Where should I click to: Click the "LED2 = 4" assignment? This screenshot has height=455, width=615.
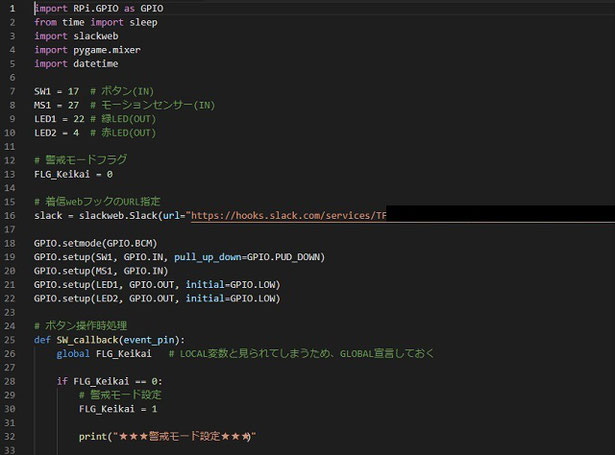[x=56, y=133]
